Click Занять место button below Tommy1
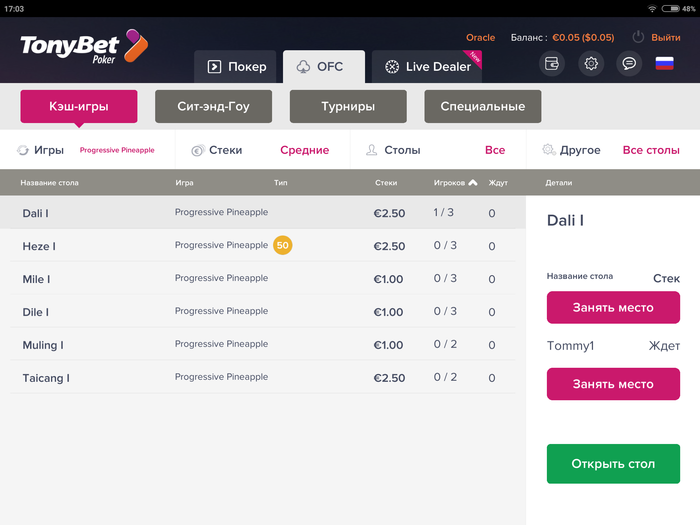 click(613, 384)
